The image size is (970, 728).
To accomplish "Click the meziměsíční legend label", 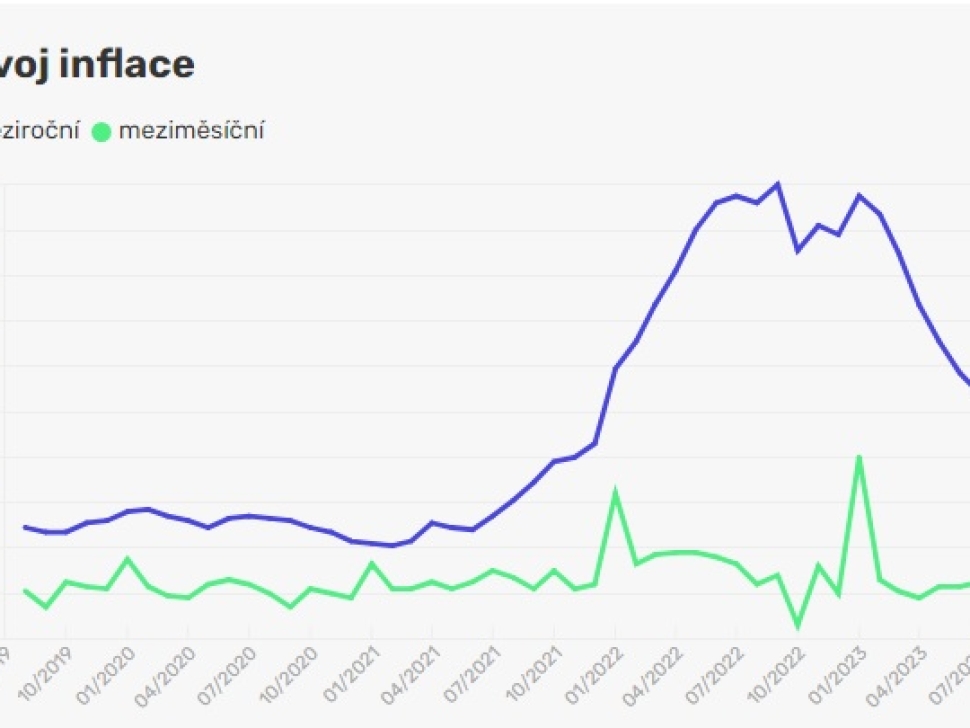I will coord(191,131).
